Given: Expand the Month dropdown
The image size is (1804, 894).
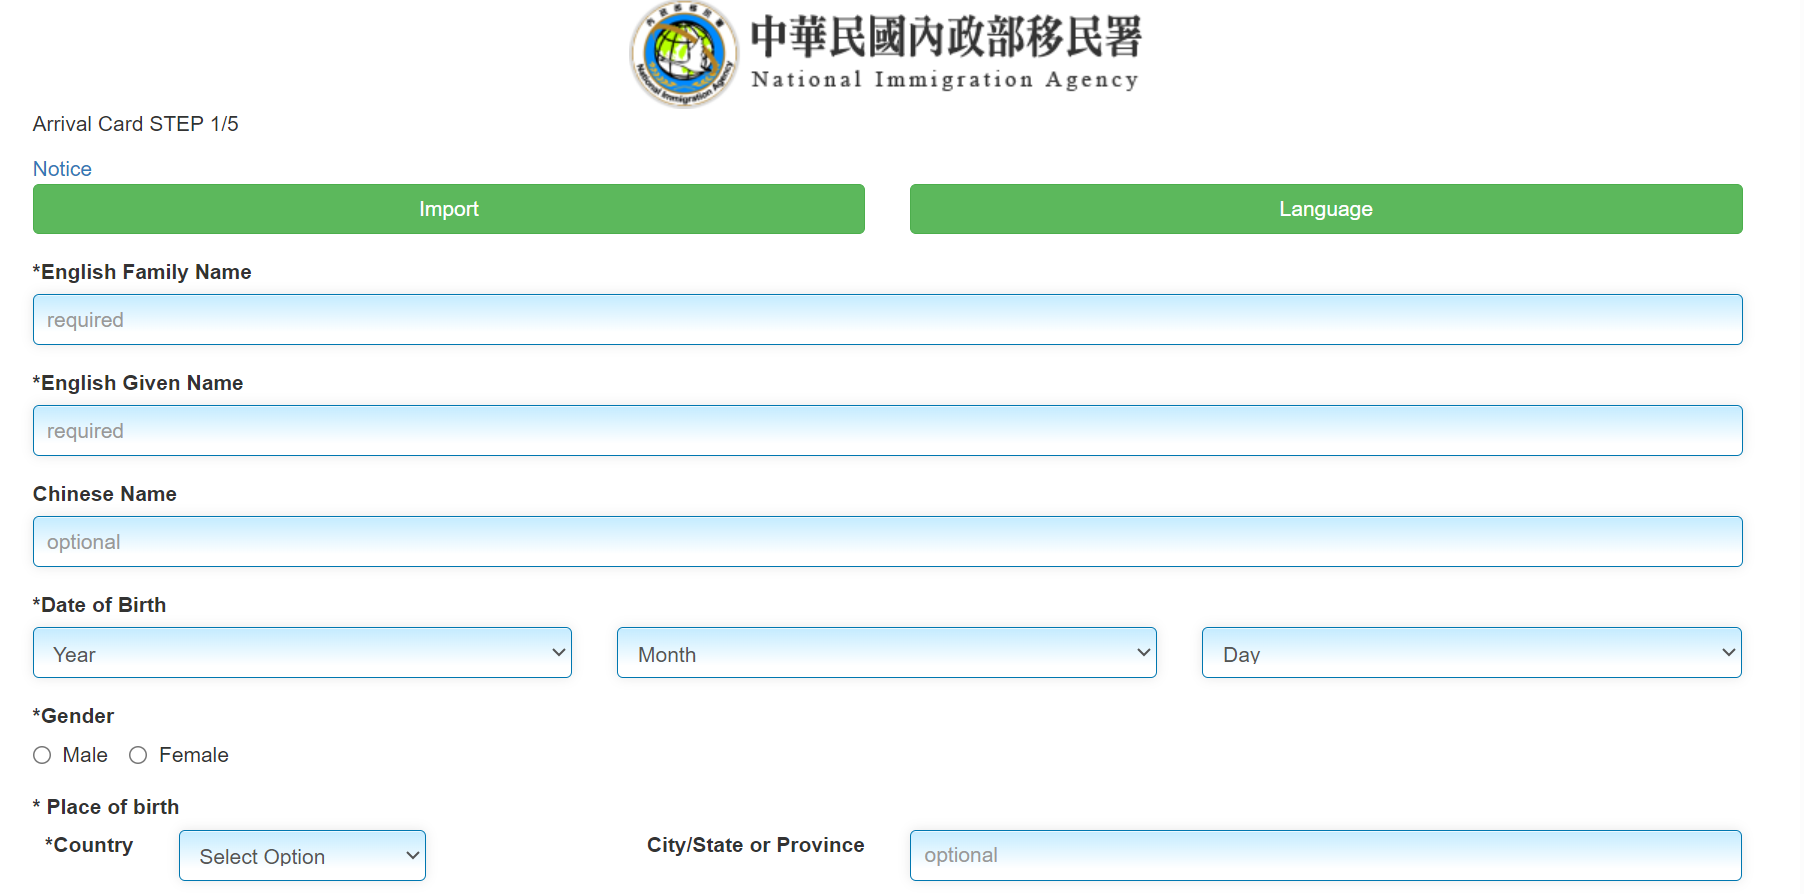Looking at the screenshot, I should pos(886,653).
